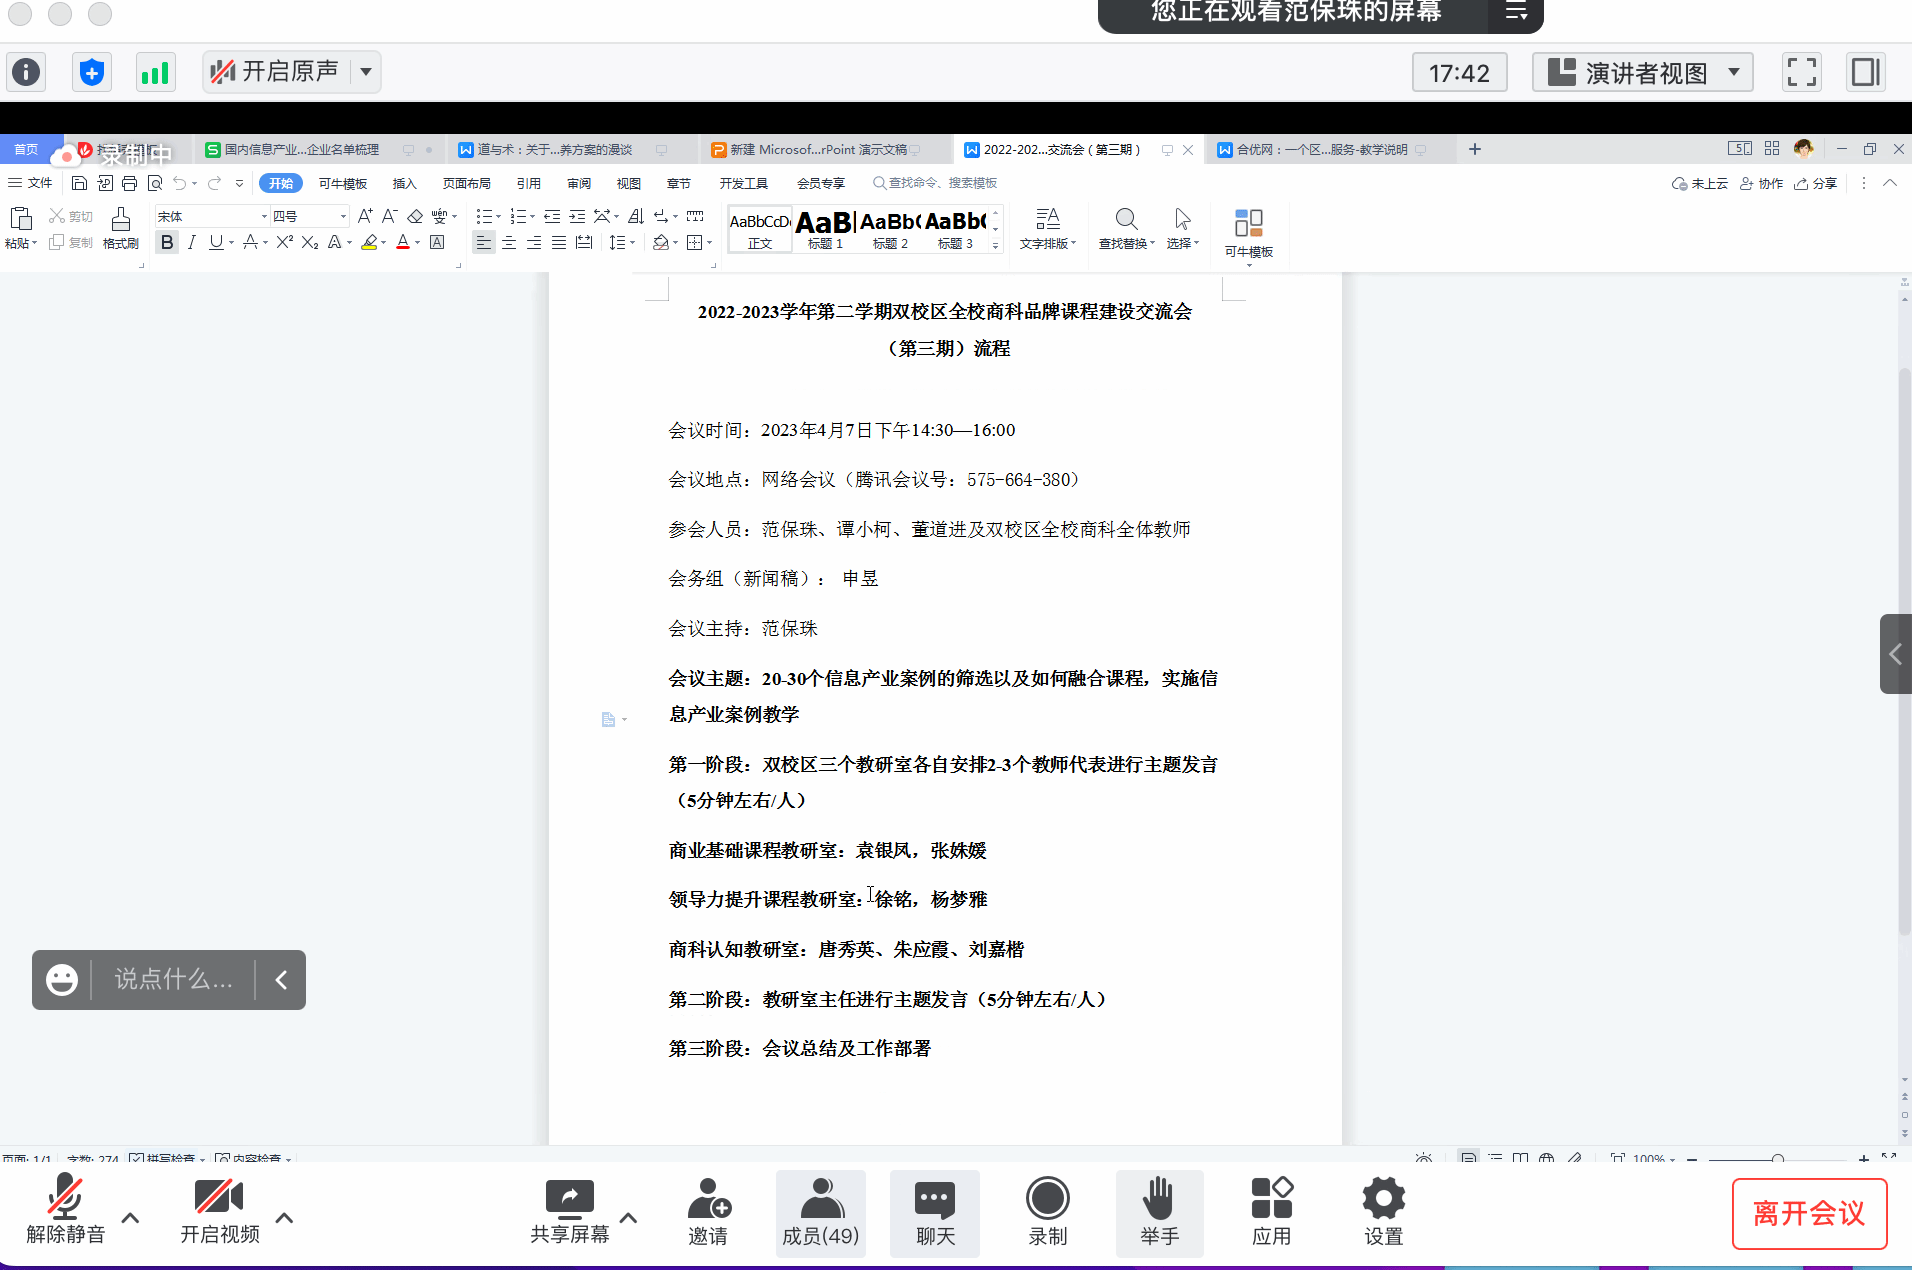Open the network signal status icon
Screen dimensions: 1912x1270
155,72
